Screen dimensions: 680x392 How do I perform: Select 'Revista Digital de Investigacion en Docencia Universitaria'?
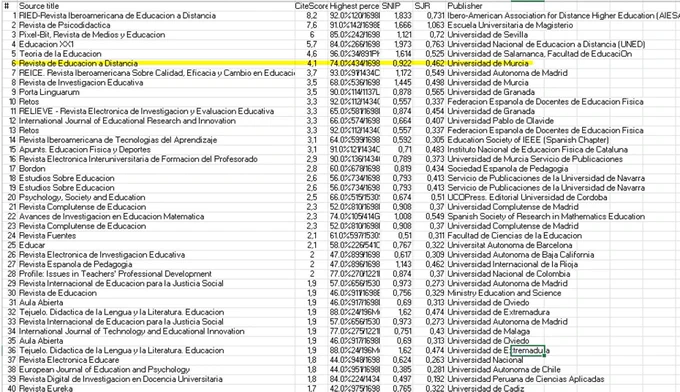[121, 379]
